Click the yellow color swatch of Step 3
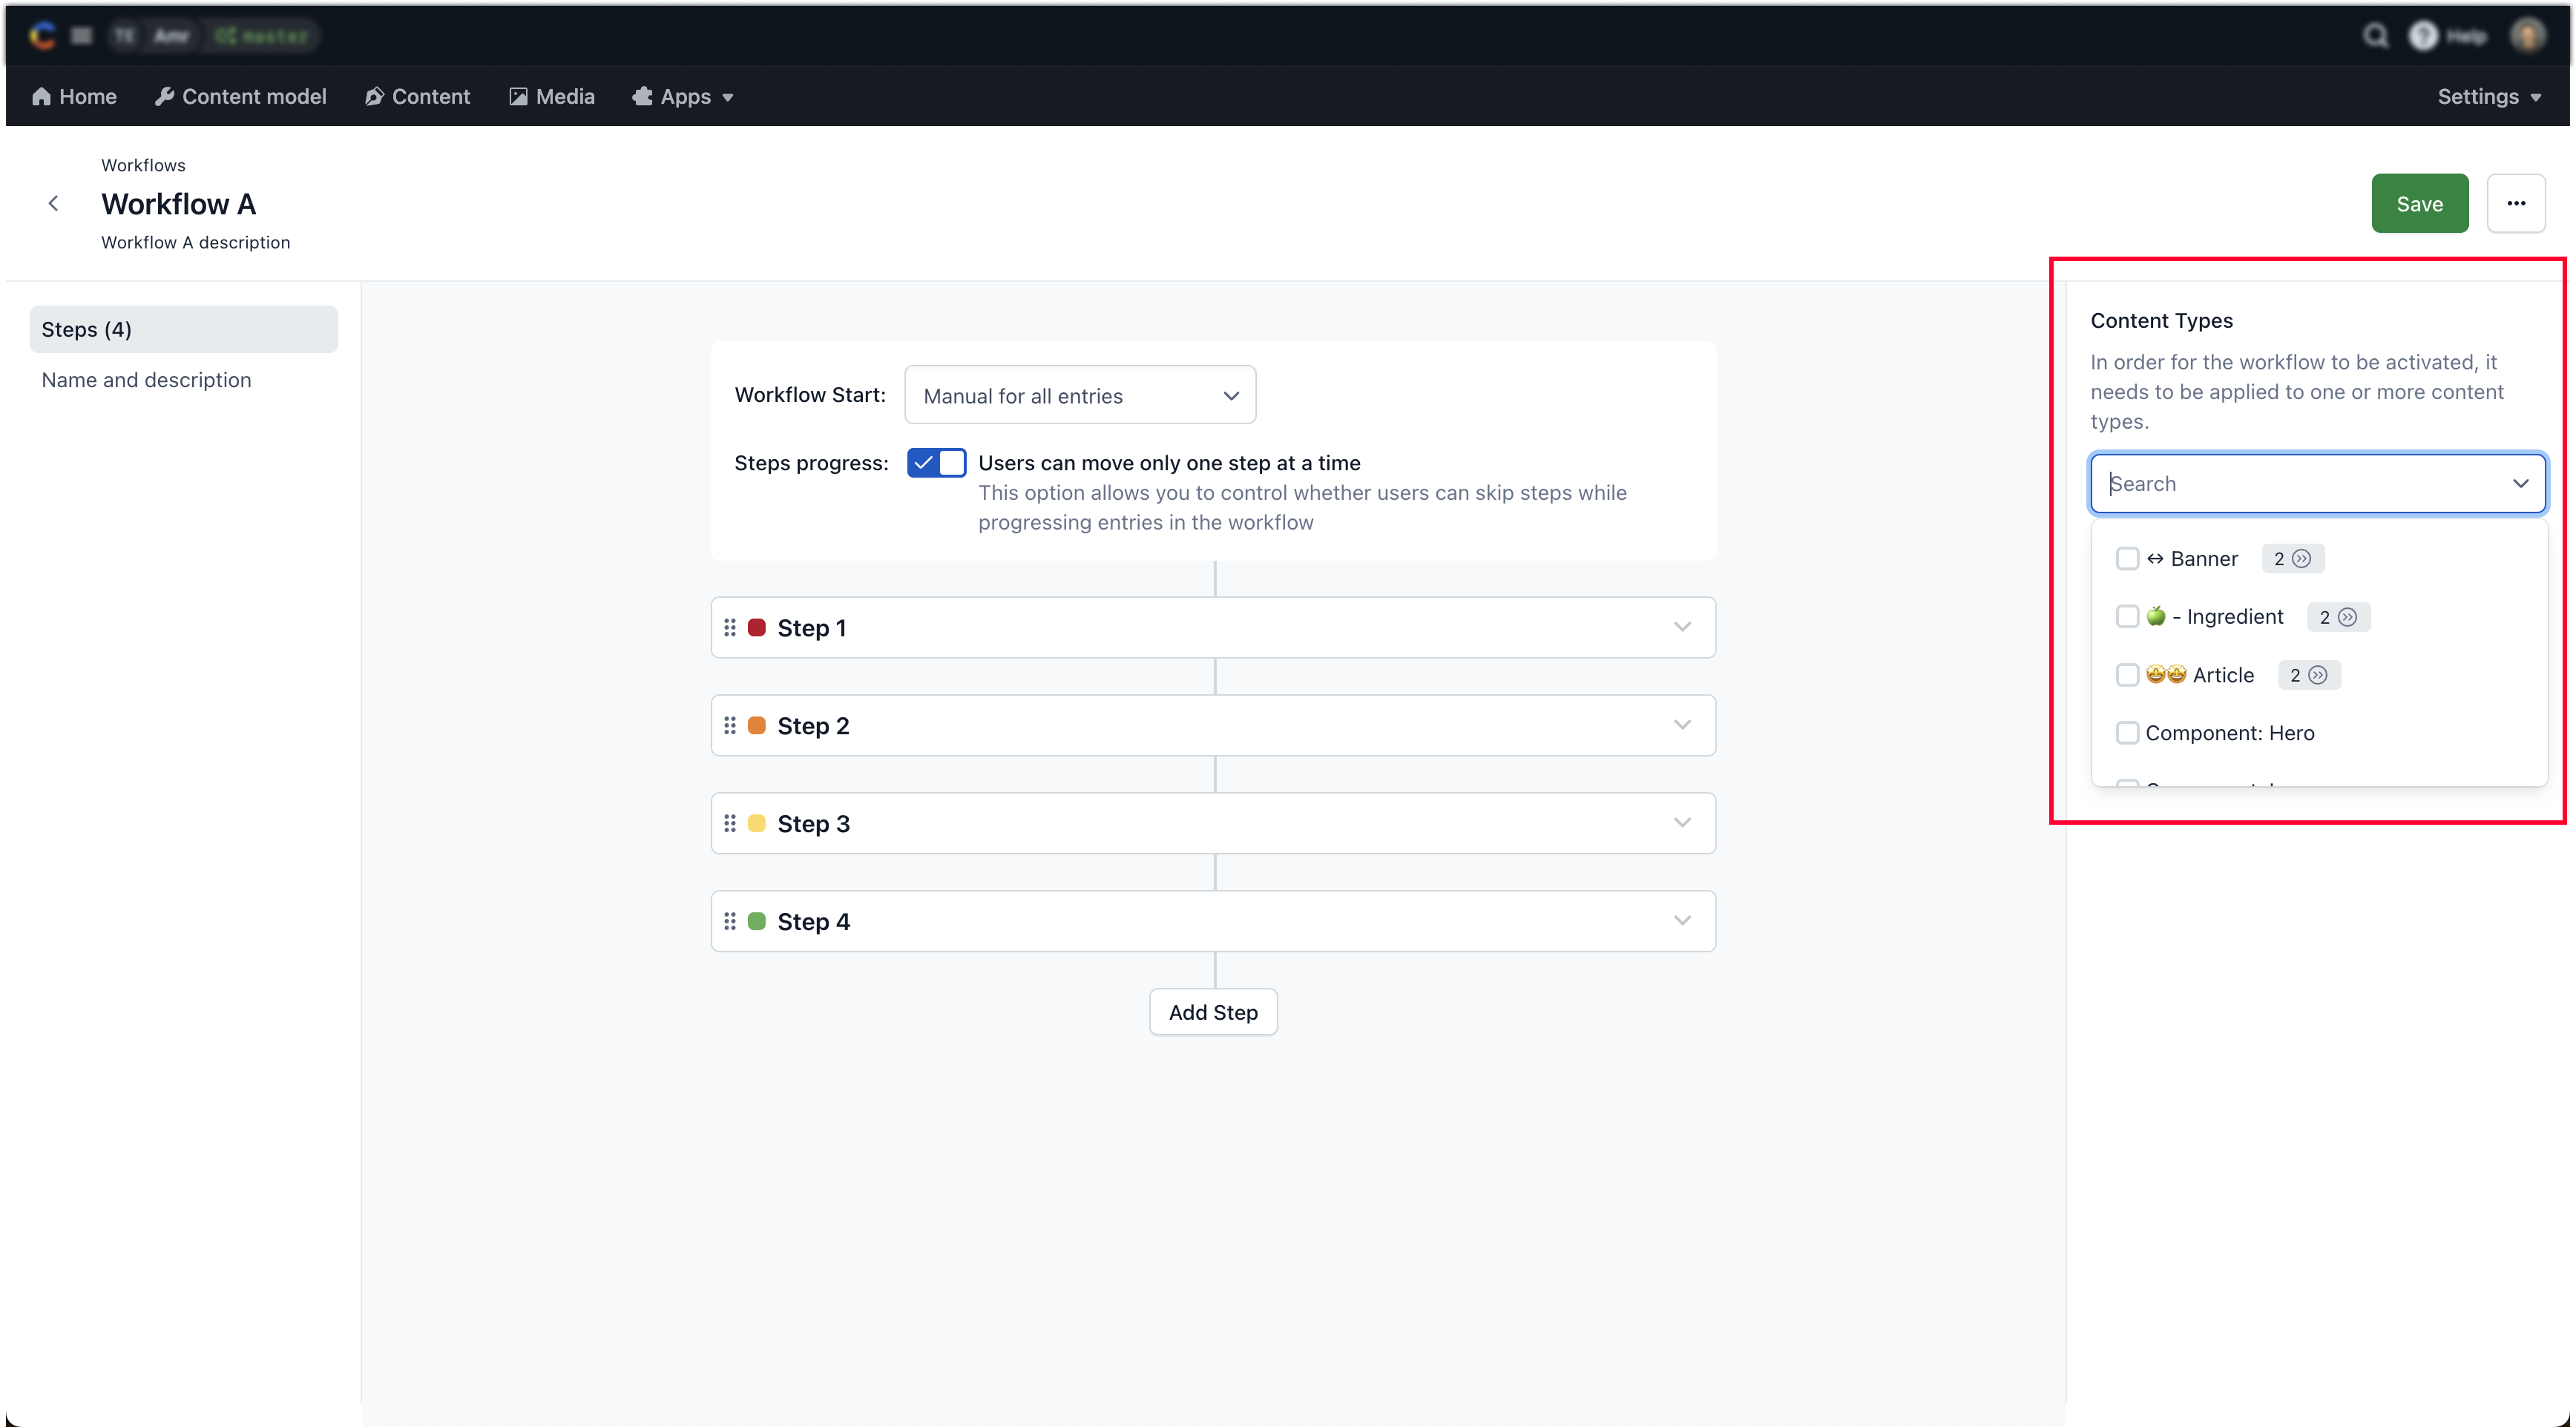Image resolution: width=2576 pixels, height=1427 pixels. coord(757,823)
